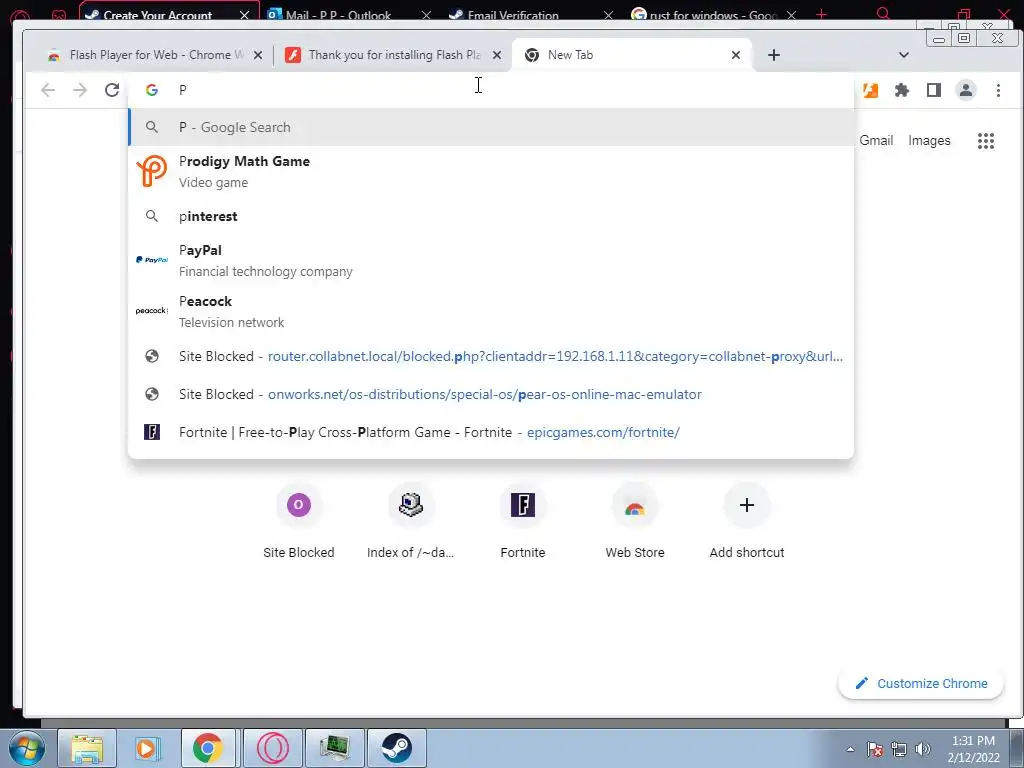The height and width of the screenshot is (768, 1024).
Task: Open the monitor-icon app on taskbar
Action: (334, 748)
